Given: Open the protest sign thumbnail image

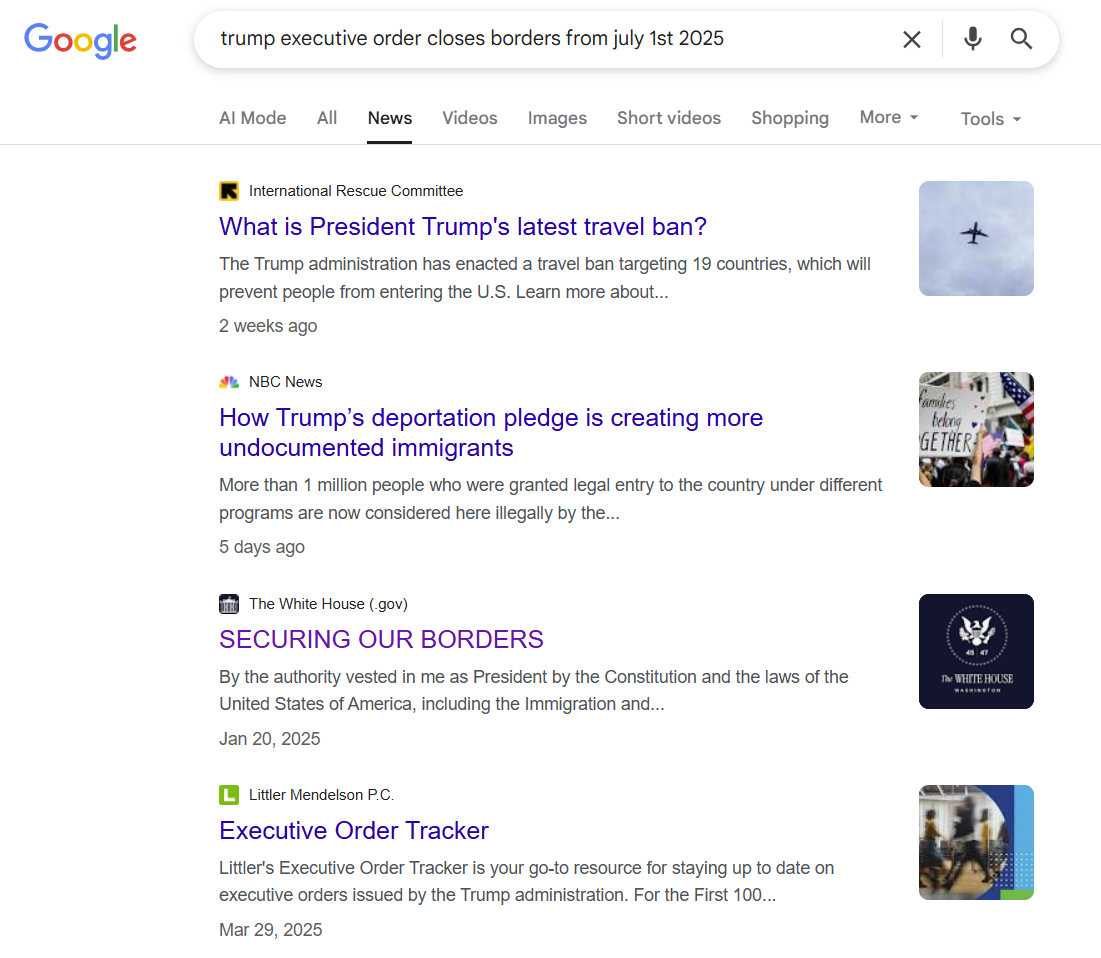Looking at the screenshot, I should (x=976, y=430).
